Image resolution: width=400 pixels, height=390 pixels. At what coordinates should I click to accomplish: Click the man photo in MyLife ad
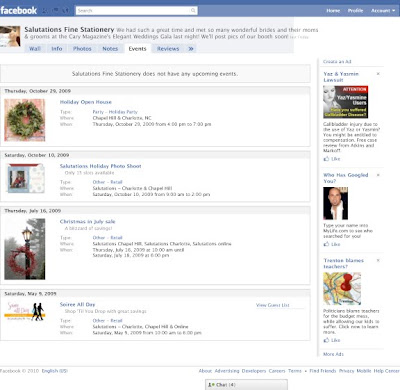point(335,203)
